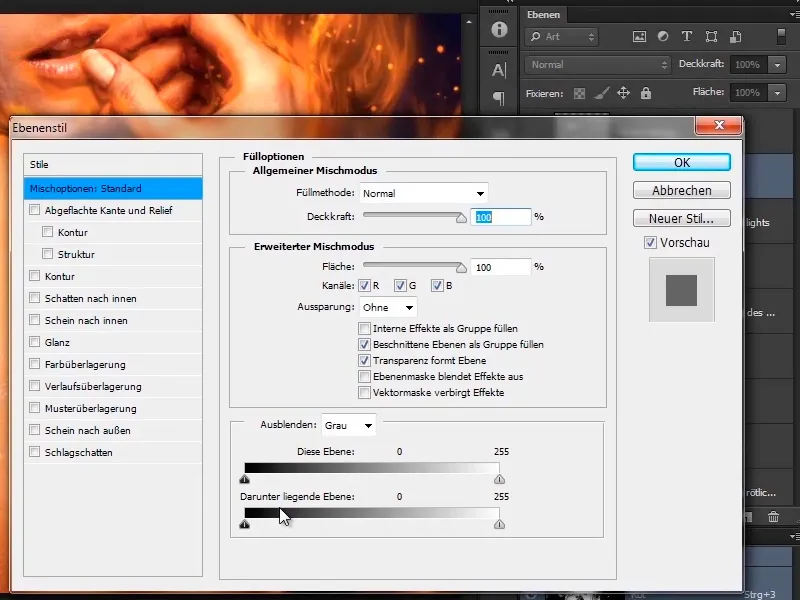Uncheck Beschnittene Ebenen als Gruppe füllen
This screenshot has width=800, height=600.
tap(364, 344)
